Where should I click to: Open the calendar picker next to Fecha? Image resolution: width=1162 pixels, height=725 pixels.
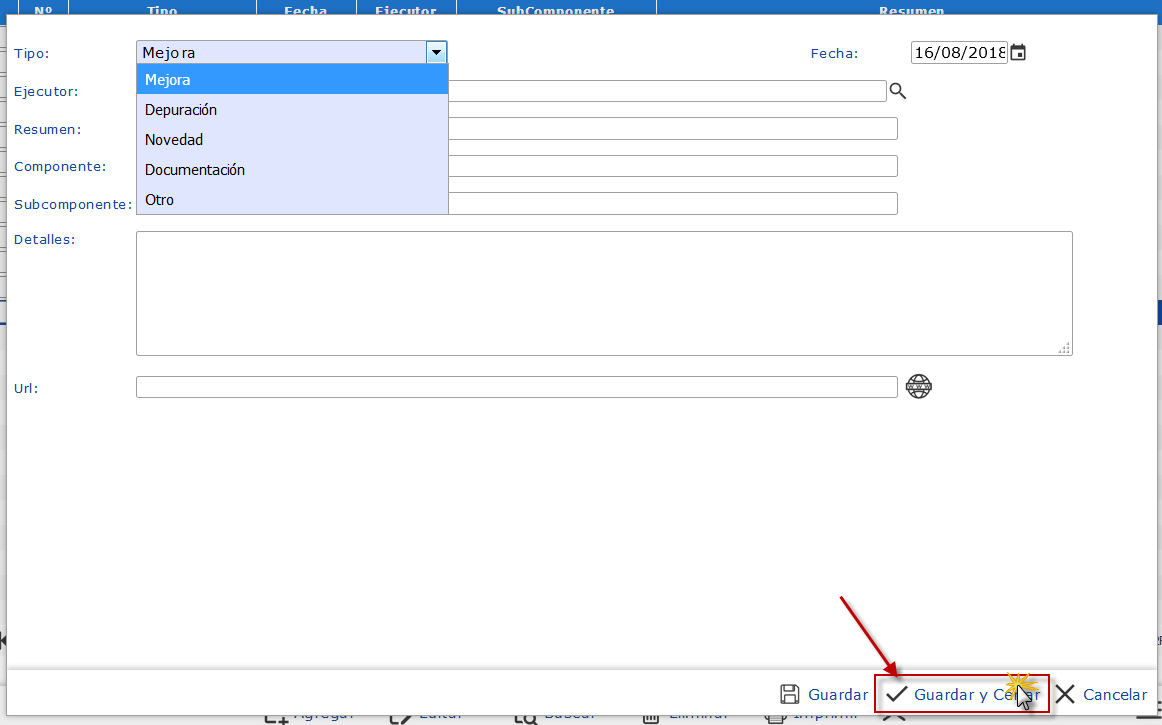point(1018,53)
